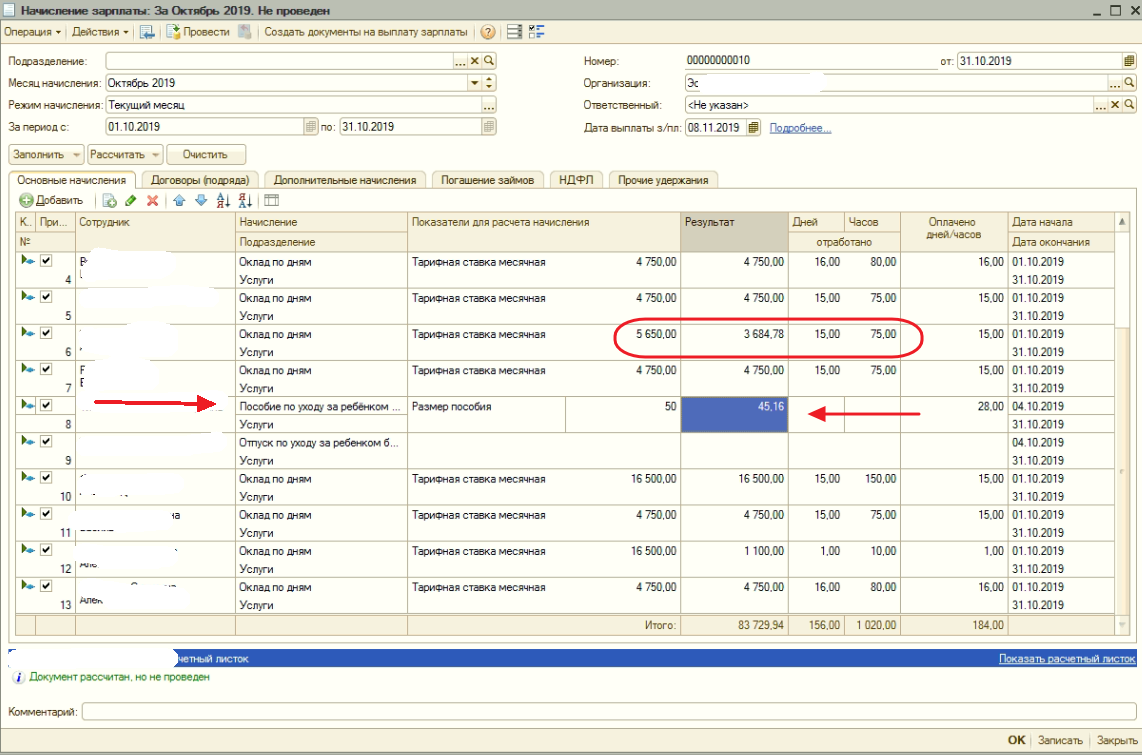Toggle the checkbox in row 8
Image resolution: width=1142 pixels, height=755 pixels.
(x=45, y=405)
